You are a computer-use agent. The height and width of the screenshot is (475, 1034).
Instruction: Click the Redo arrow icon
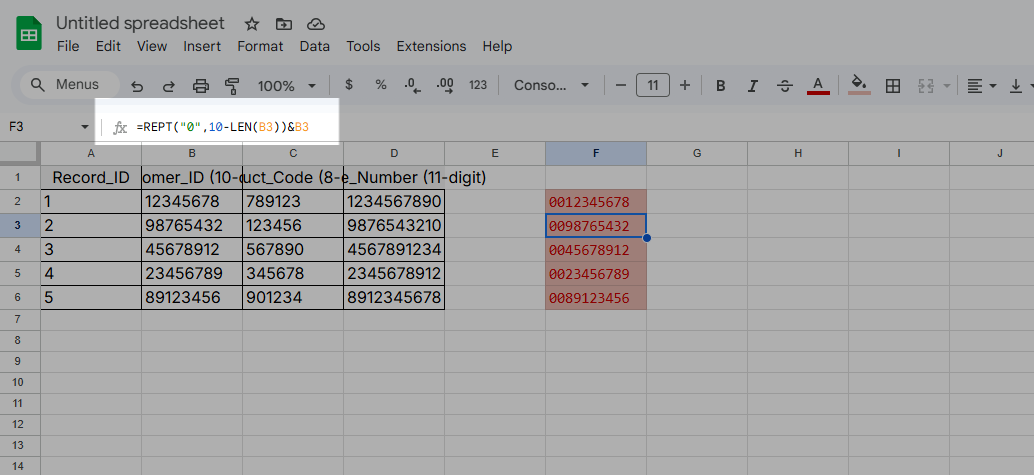[169, 86]
